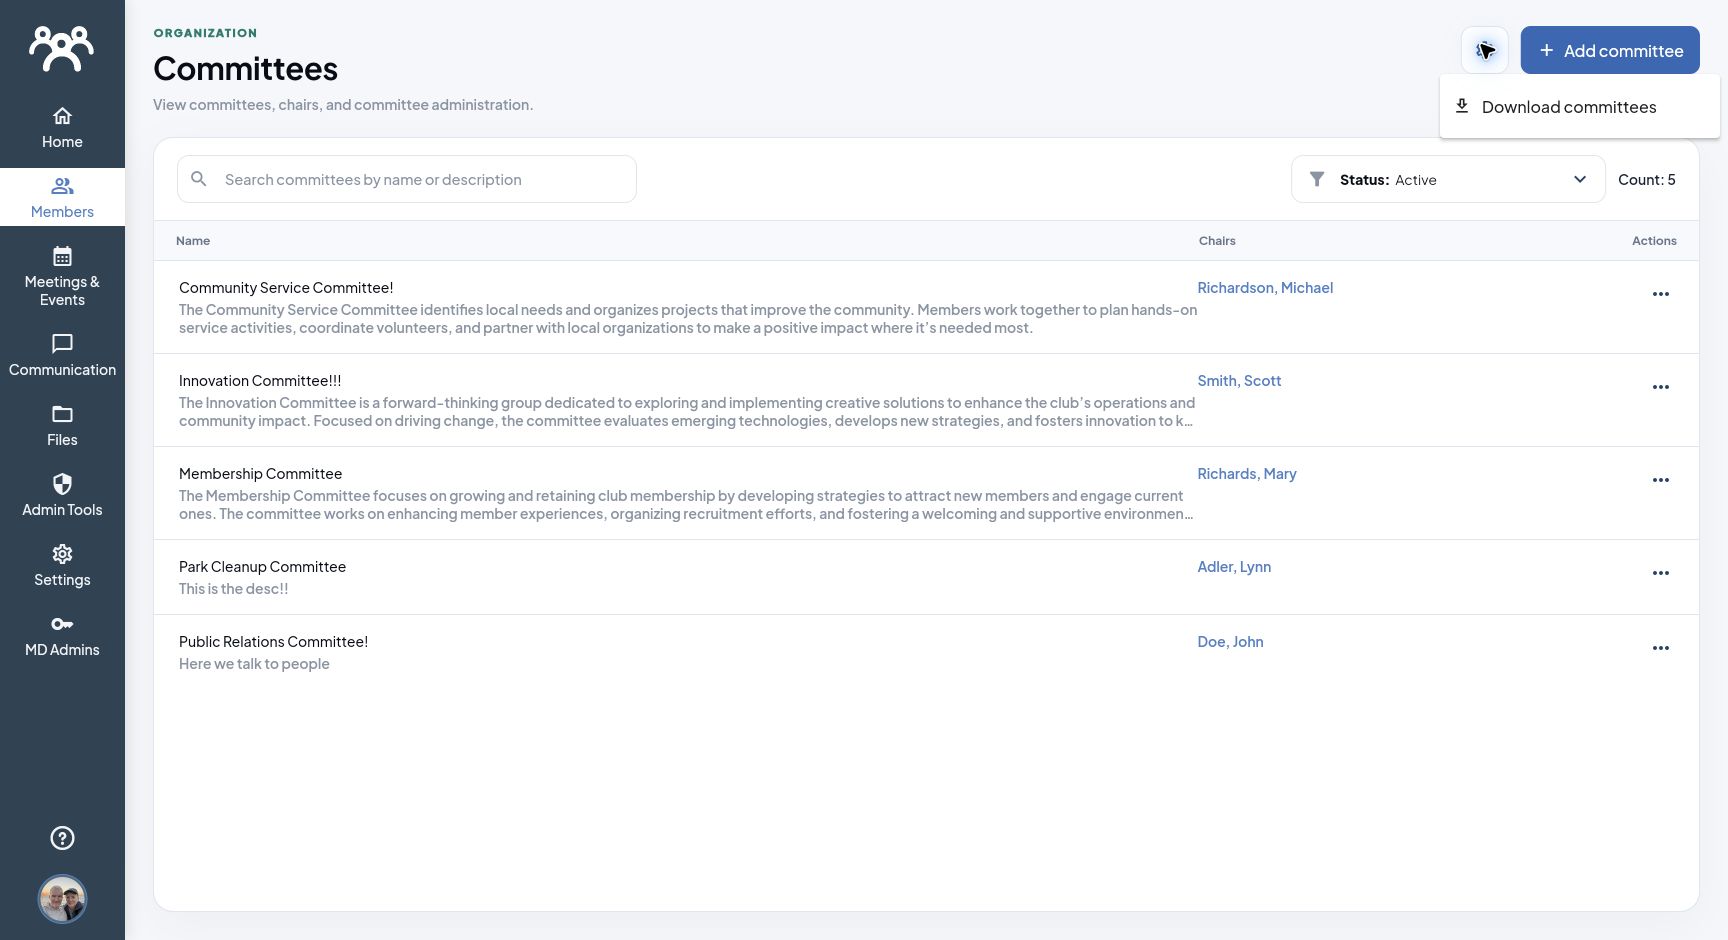This screenshot has width=1728, height=940.
Task: Expand the Status Active dropdown
Action: [x=1448, y=180]
